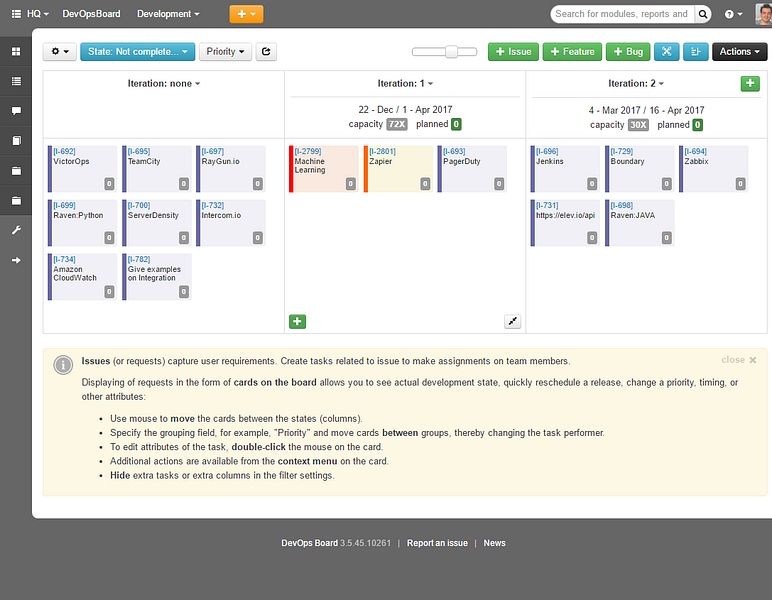
Task: Click the green Bug button
Action: pyautogui.click(x=628, y=52)
